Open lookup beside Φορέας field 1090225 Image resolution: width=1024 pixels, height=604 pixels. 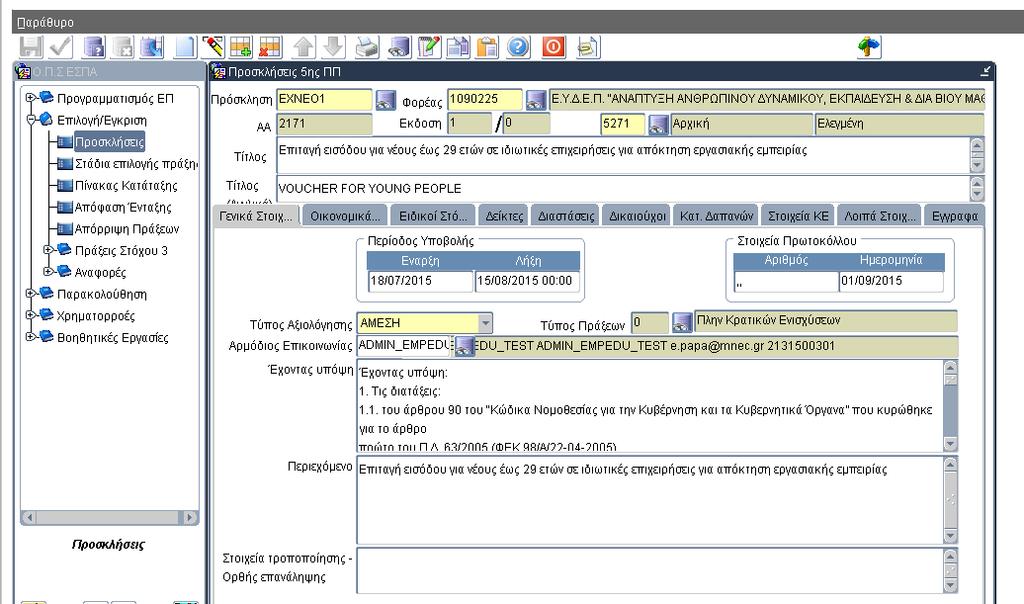point(536,101)
